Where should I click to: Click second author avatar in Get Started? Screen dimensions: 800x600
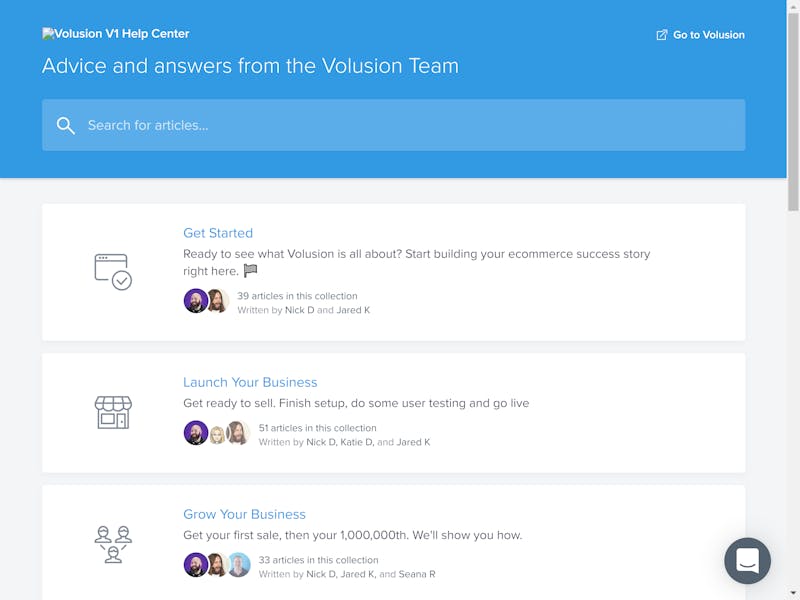(217, 301)
